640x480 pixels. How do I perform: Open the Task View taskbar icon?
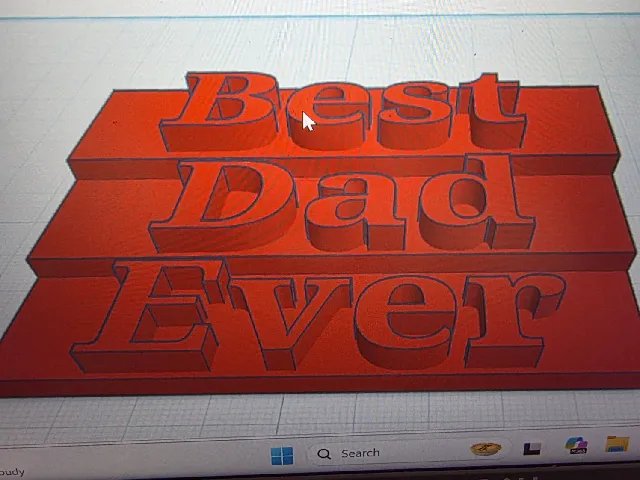532,448
